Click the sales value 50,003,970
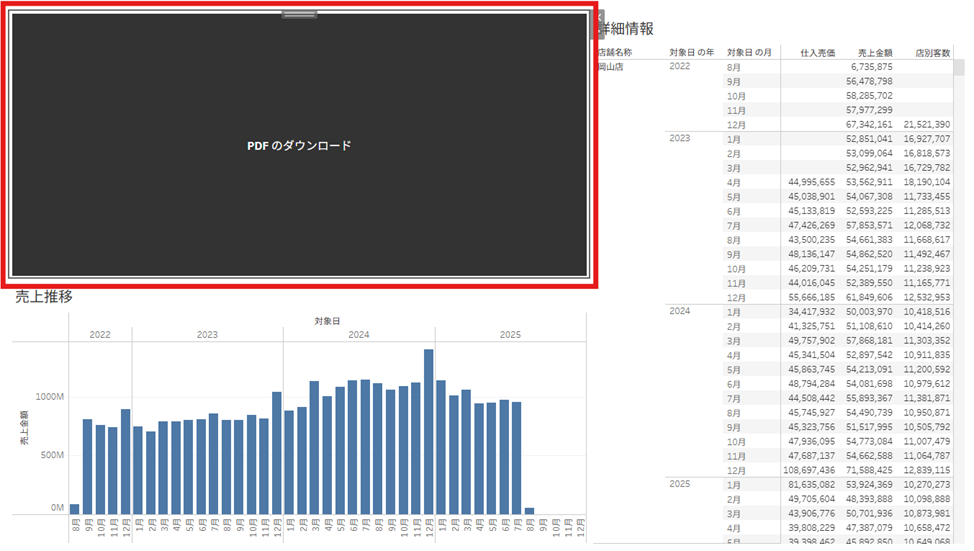Screen dimensions: 974x551 870,312
